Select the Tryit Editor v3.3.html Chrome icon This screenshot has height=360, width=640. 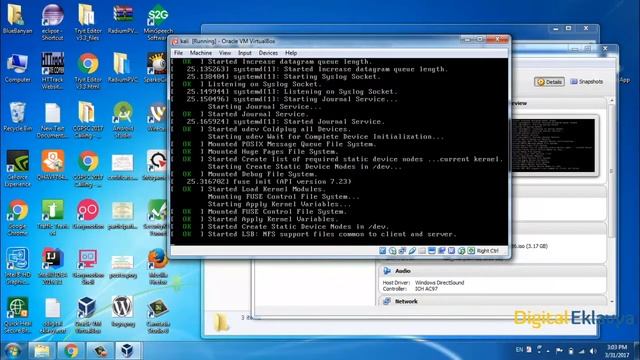87,71
